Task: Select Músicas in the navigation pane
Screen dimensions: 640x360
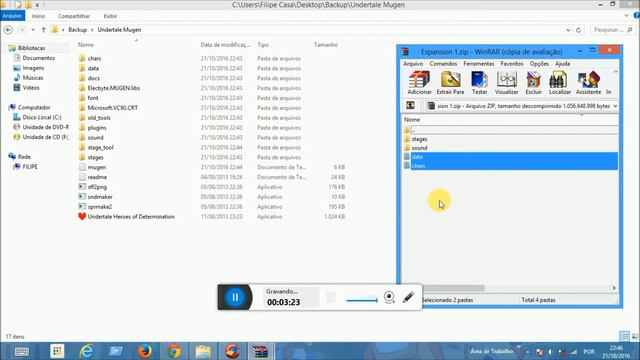Action: click(33, 78)
